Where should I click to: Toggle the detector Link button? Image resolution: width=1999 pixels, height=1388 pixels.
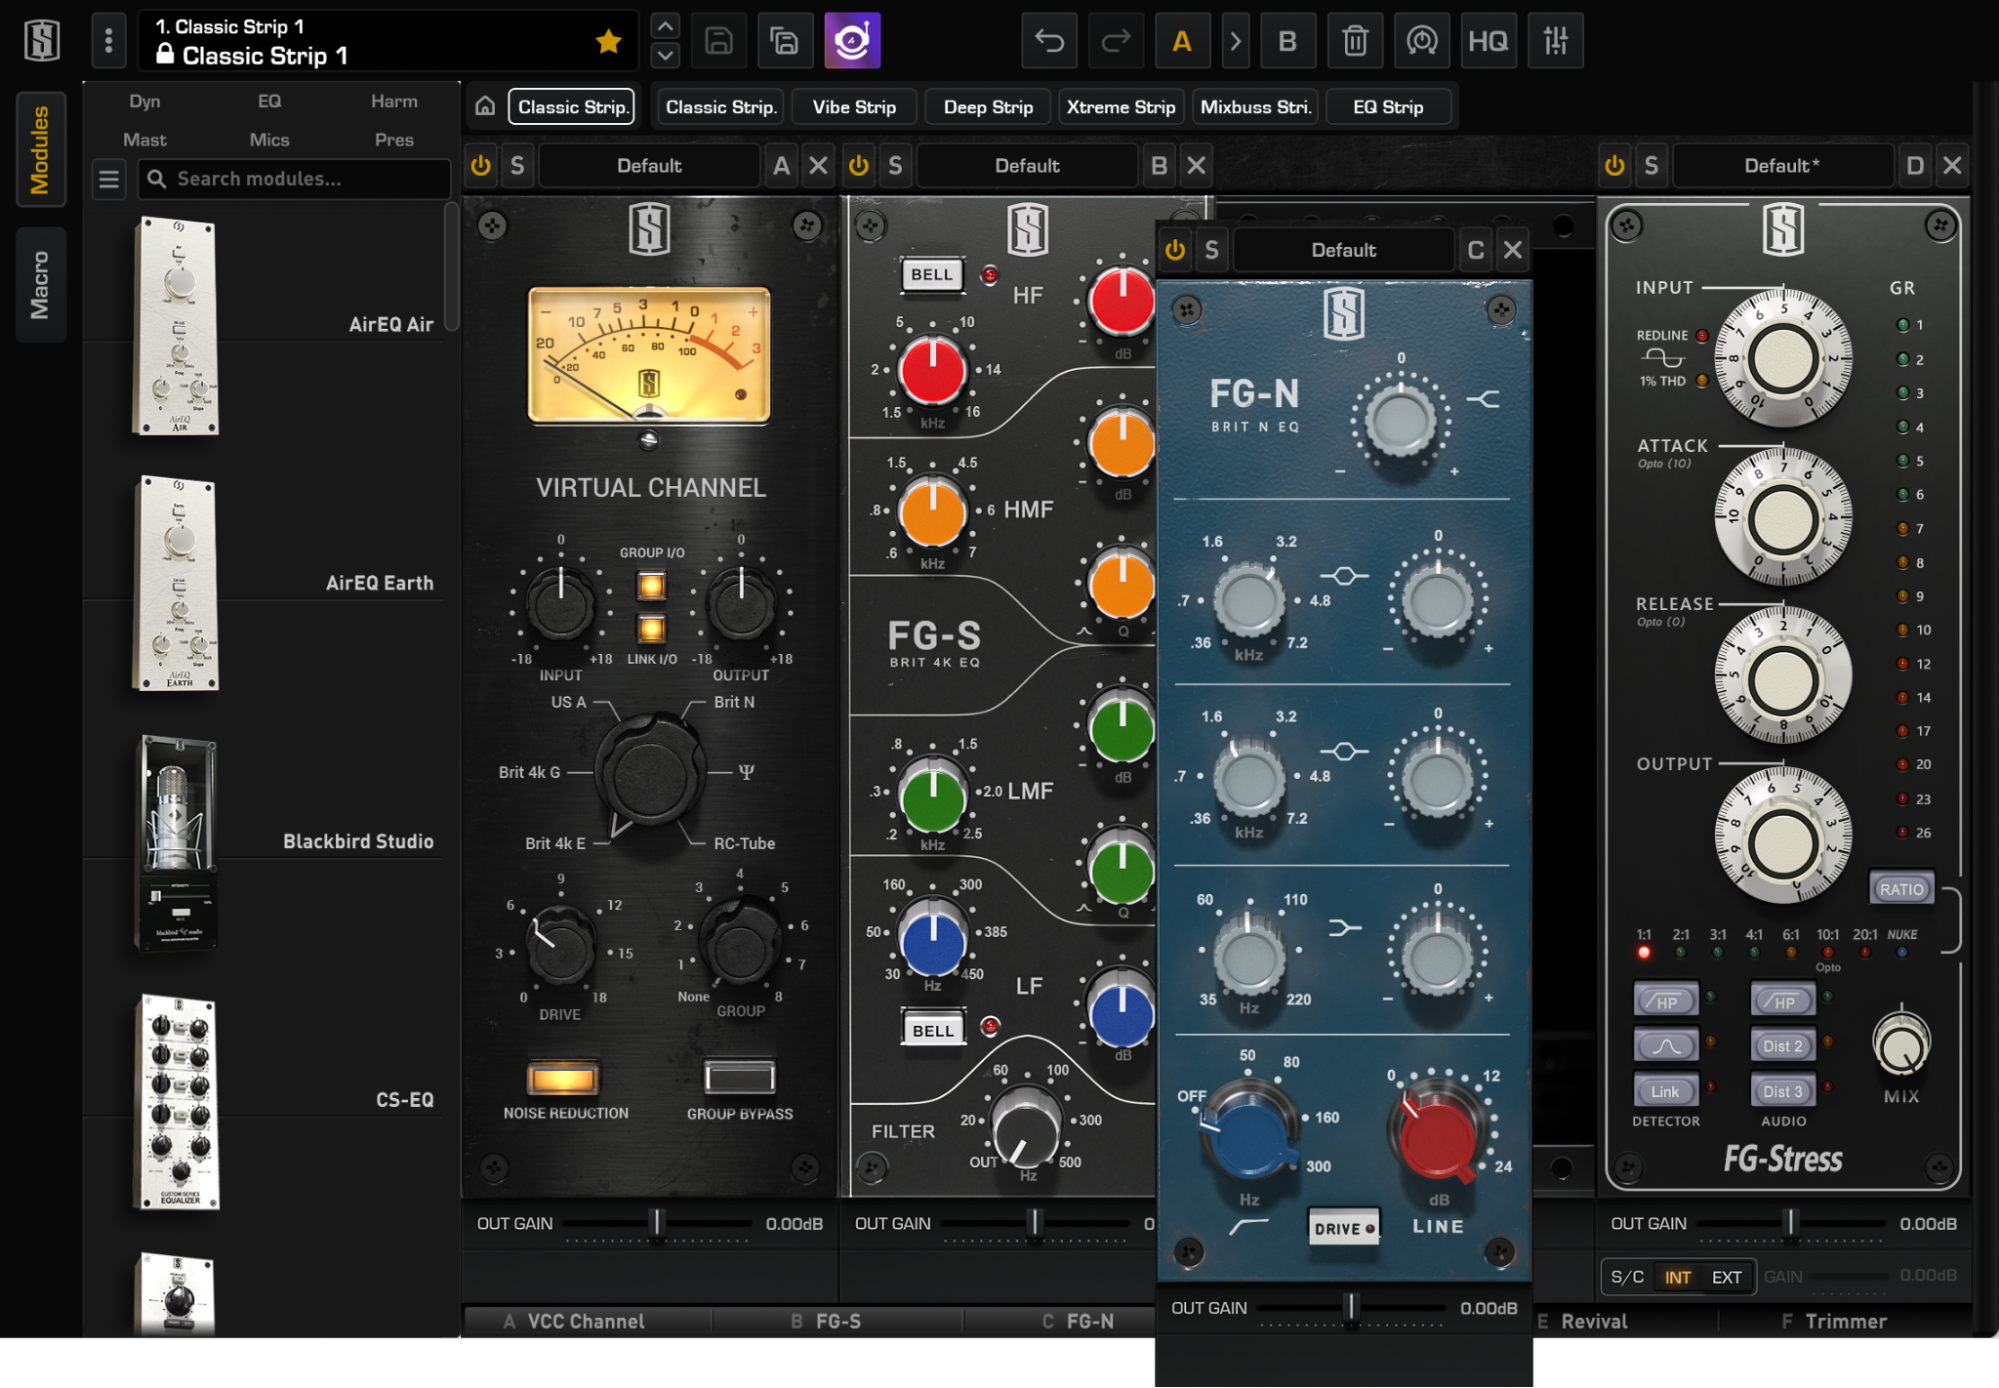pyautogui.click(x=1665, y=1091)
